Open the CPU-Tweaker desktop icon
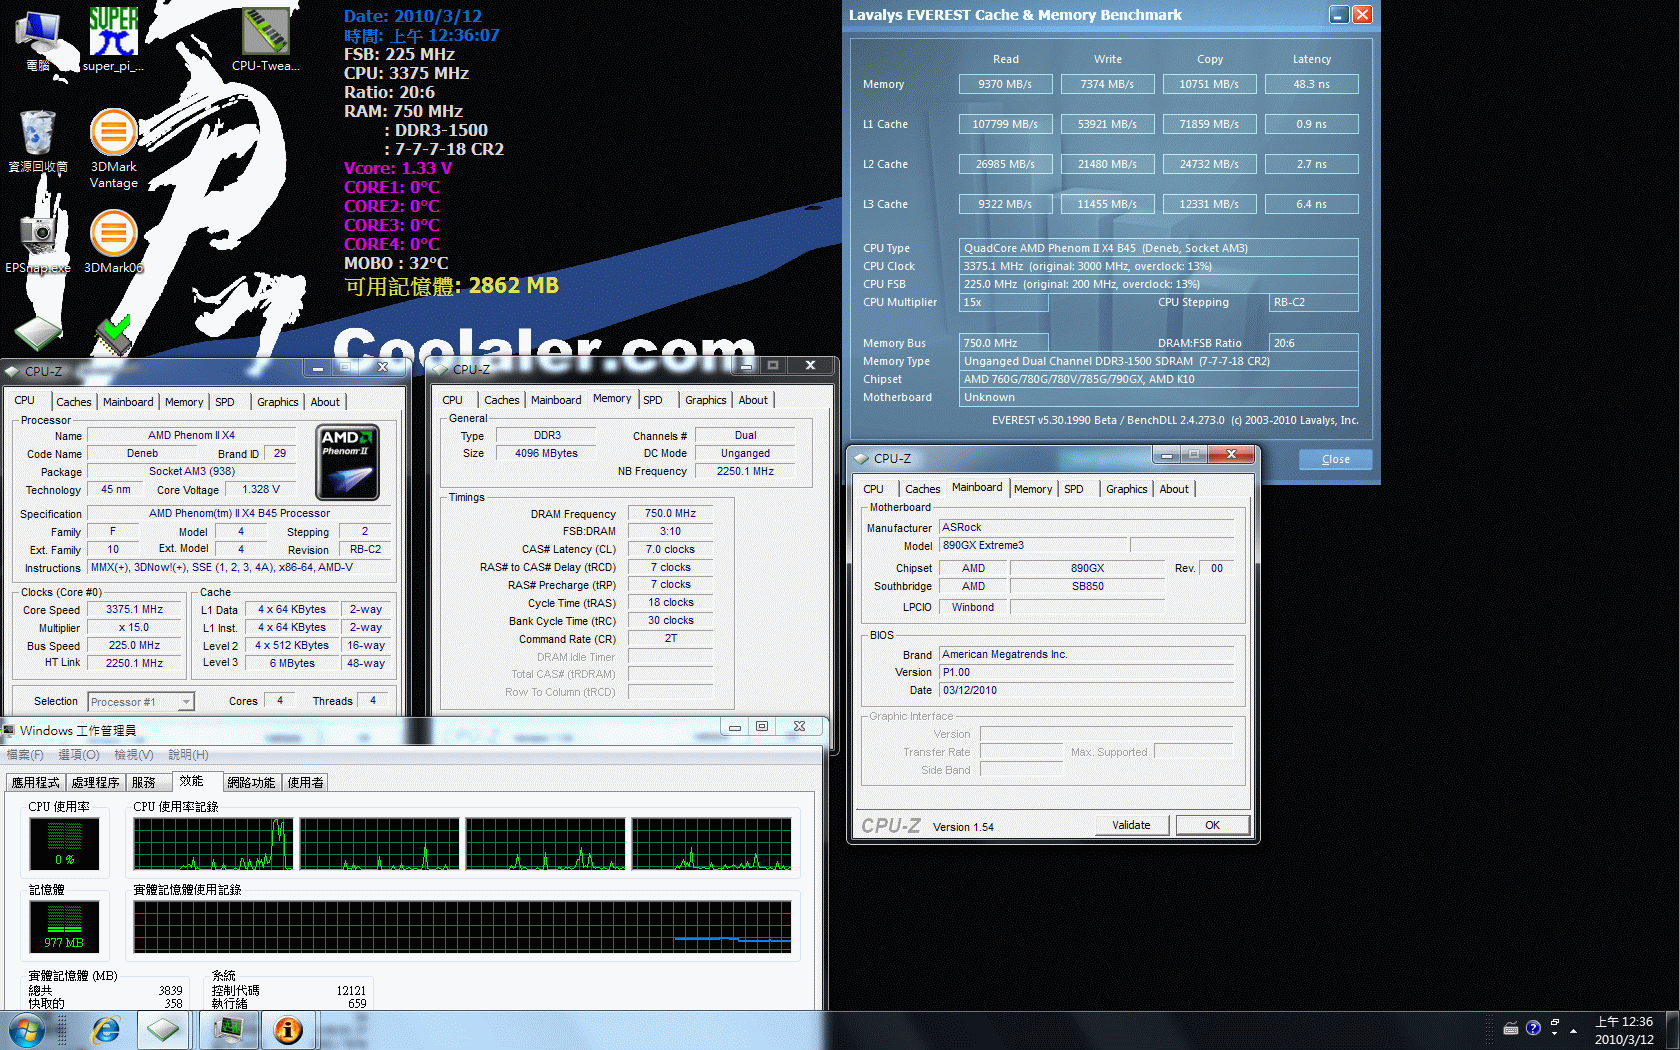This screenshot has width=1680, height=1050. click(x=265, y=40)
